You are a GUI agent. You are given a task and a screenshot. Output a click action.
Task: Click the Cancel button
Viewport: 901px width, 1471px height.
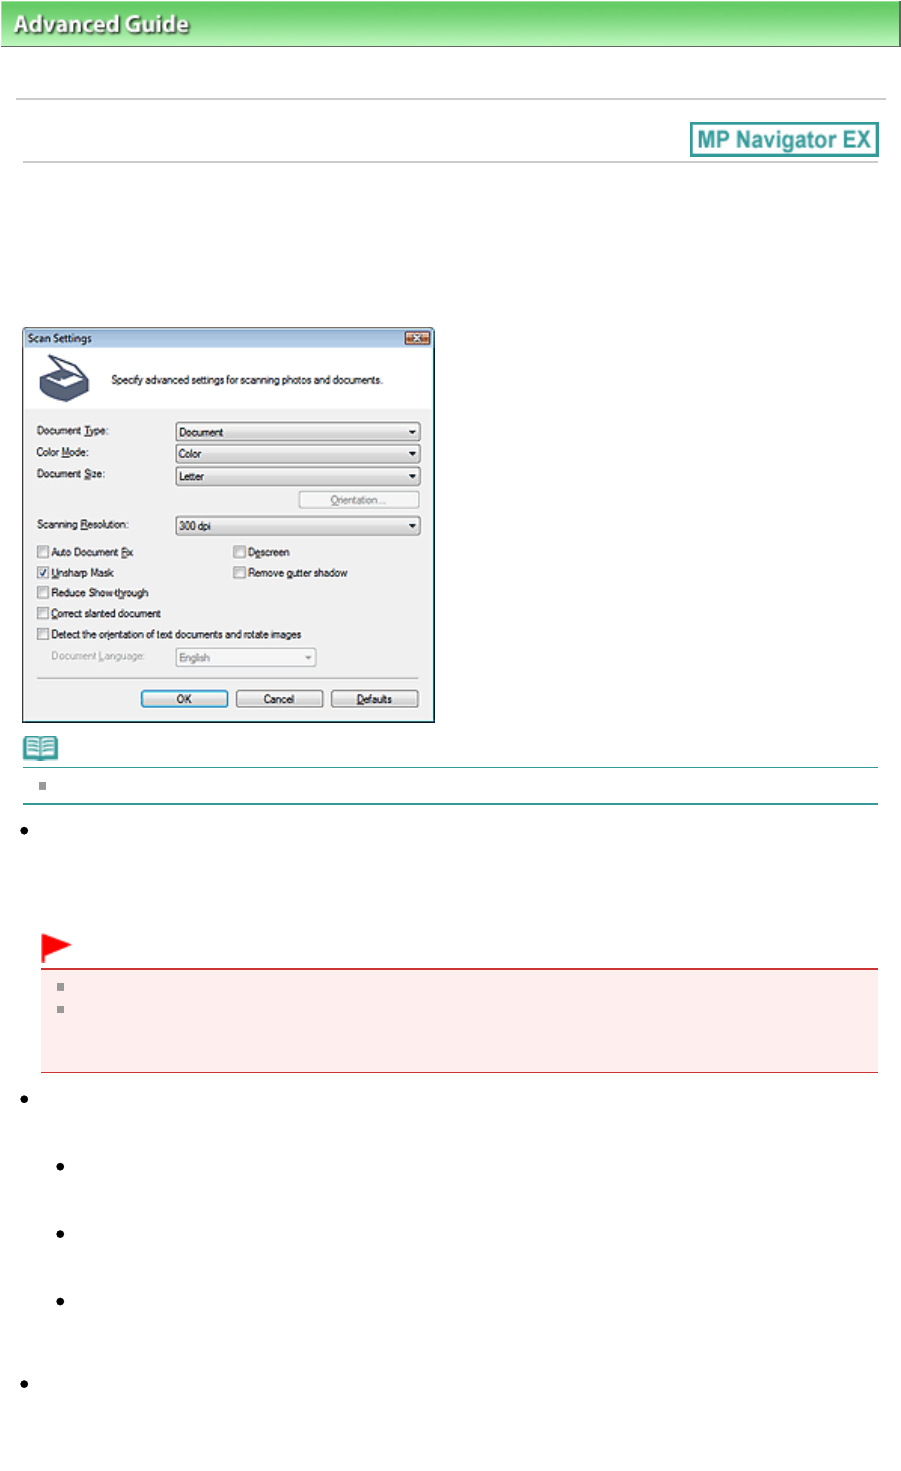click(x=279, y=699)
